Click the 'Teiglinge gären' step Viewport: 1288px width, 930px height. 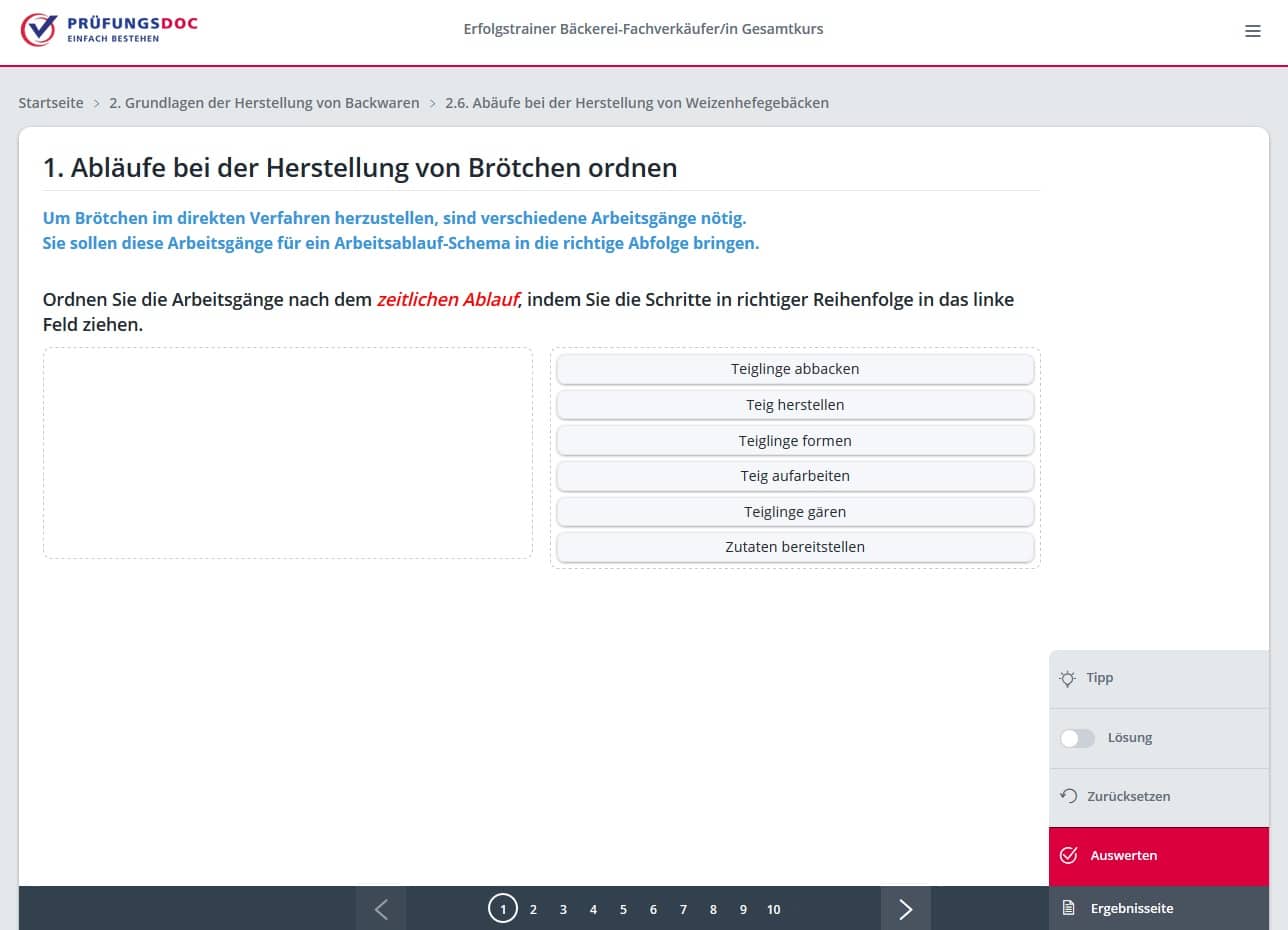point(794,512)
